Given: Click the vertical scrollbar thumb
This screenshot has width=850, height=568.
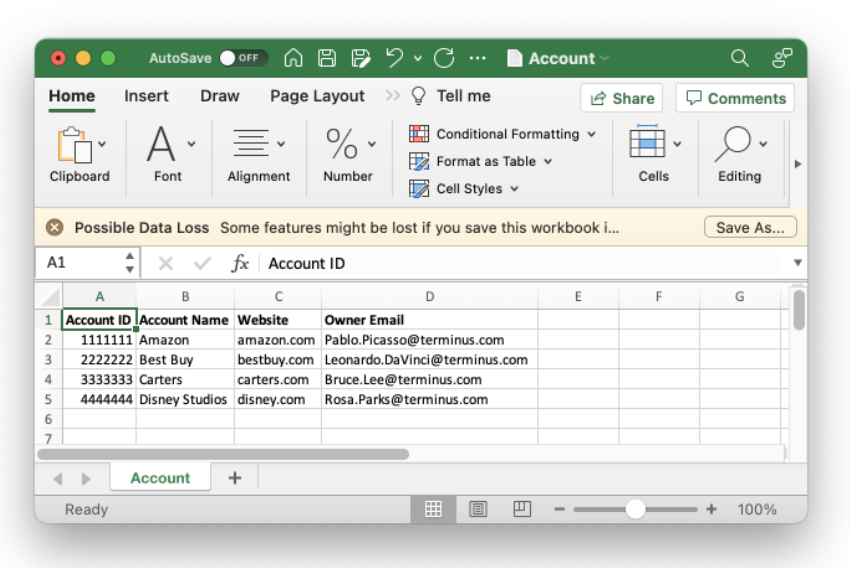Looking at the screenshot, I should (799, 310).
